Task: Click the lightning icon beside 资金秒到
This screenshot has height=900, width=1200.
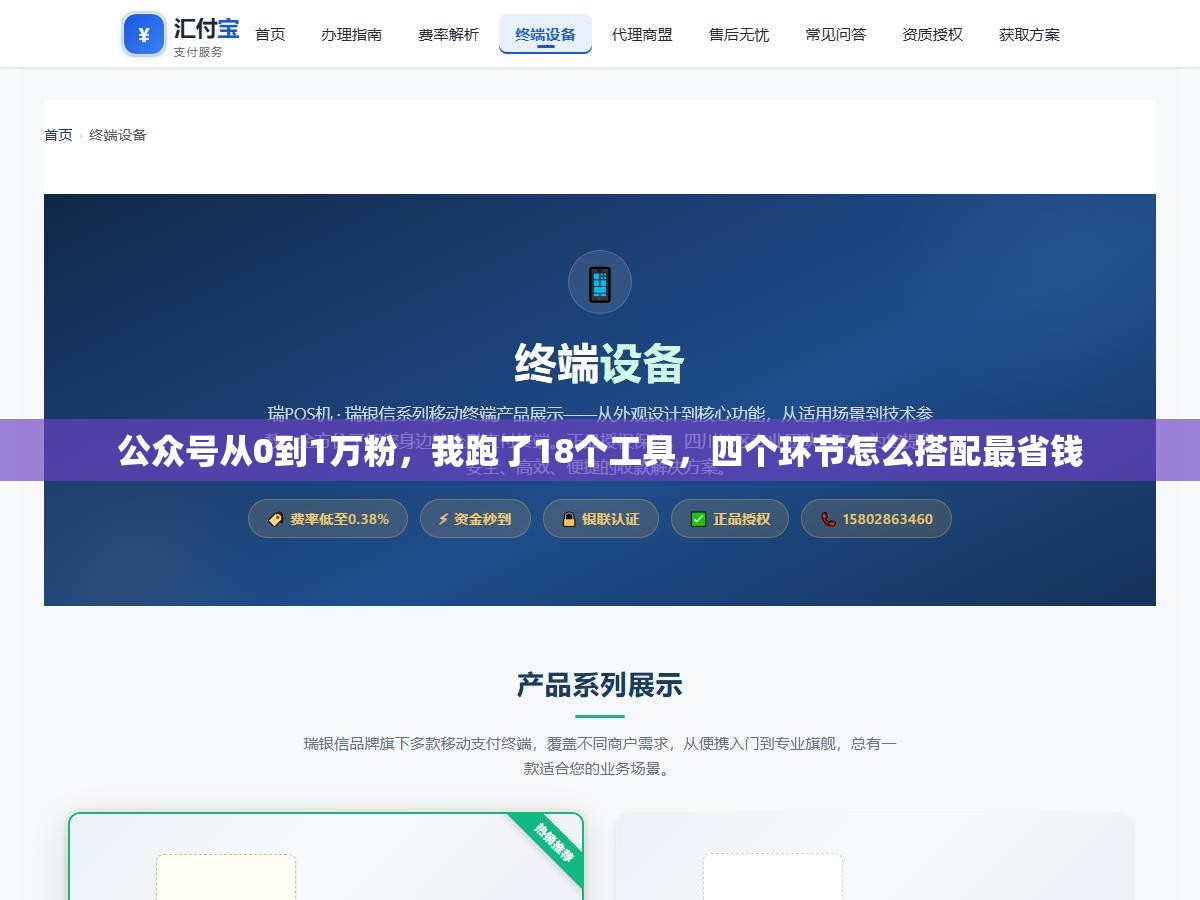Action: (443, 519)
